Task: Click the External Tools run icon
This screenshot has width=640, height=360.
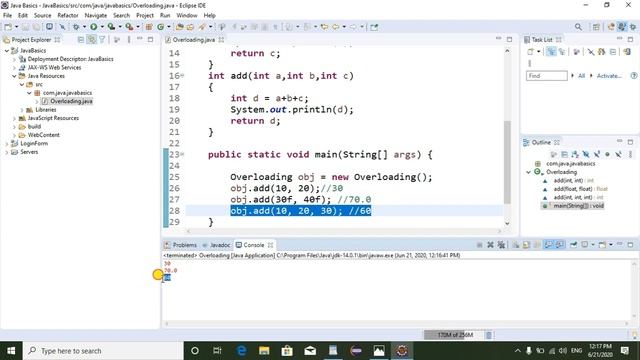Action: (x=129, y=27)
